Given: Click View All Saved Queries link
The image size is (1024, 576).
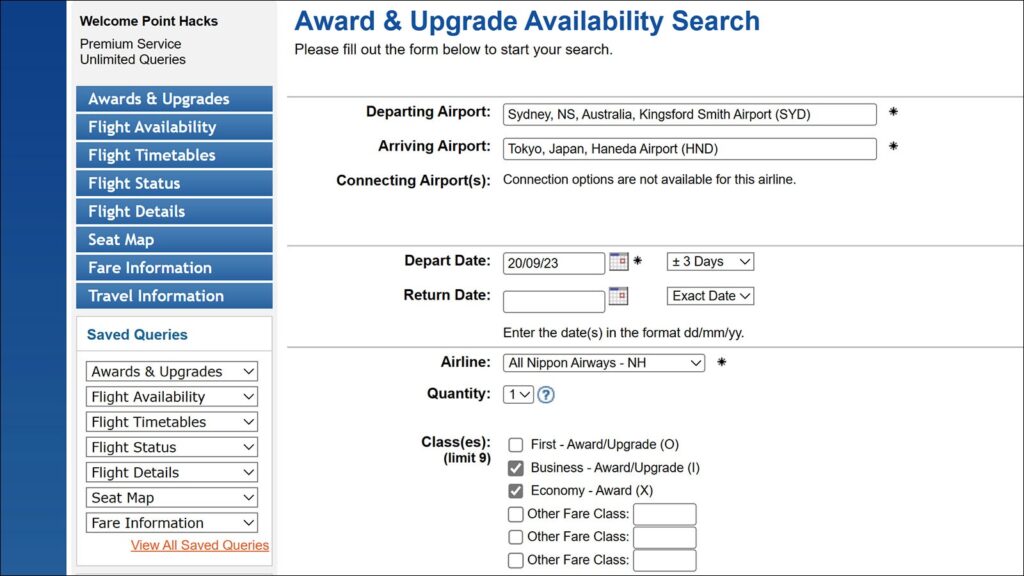Looking at the screenshot, I should [x=198, y=544].
